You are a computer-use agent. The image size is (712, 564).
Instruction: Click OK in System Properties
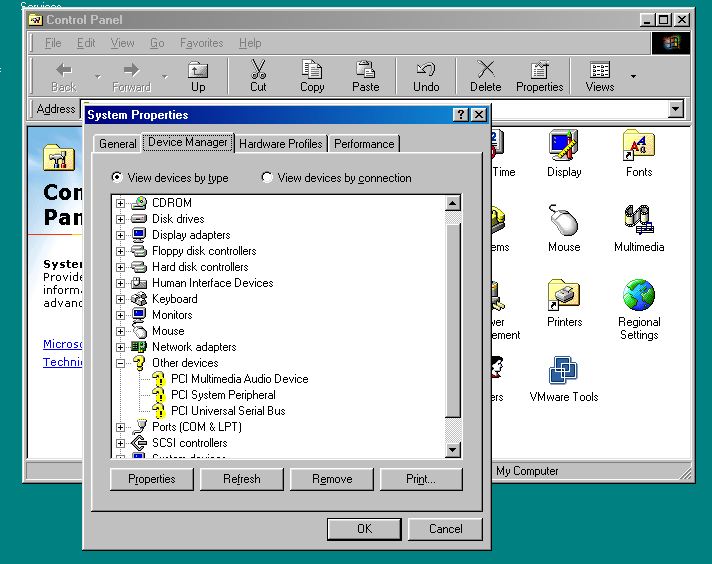tap(364, 529)
